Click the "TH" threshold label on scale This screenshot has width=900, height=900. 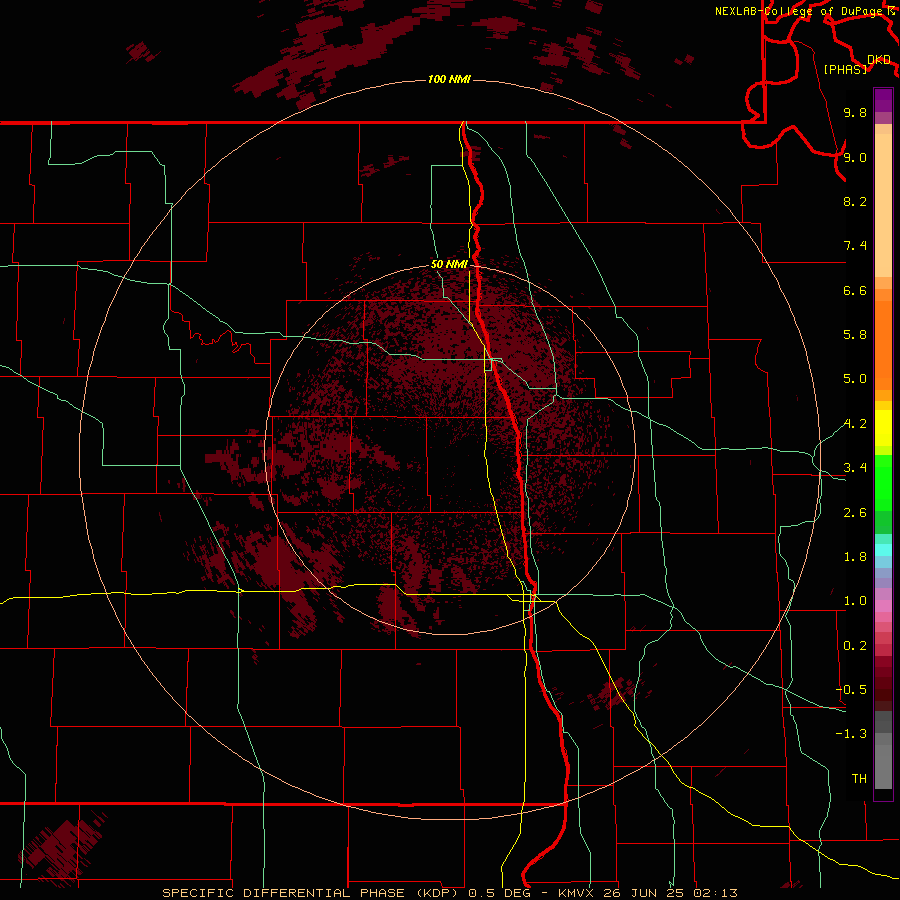(x=859, y=779)
